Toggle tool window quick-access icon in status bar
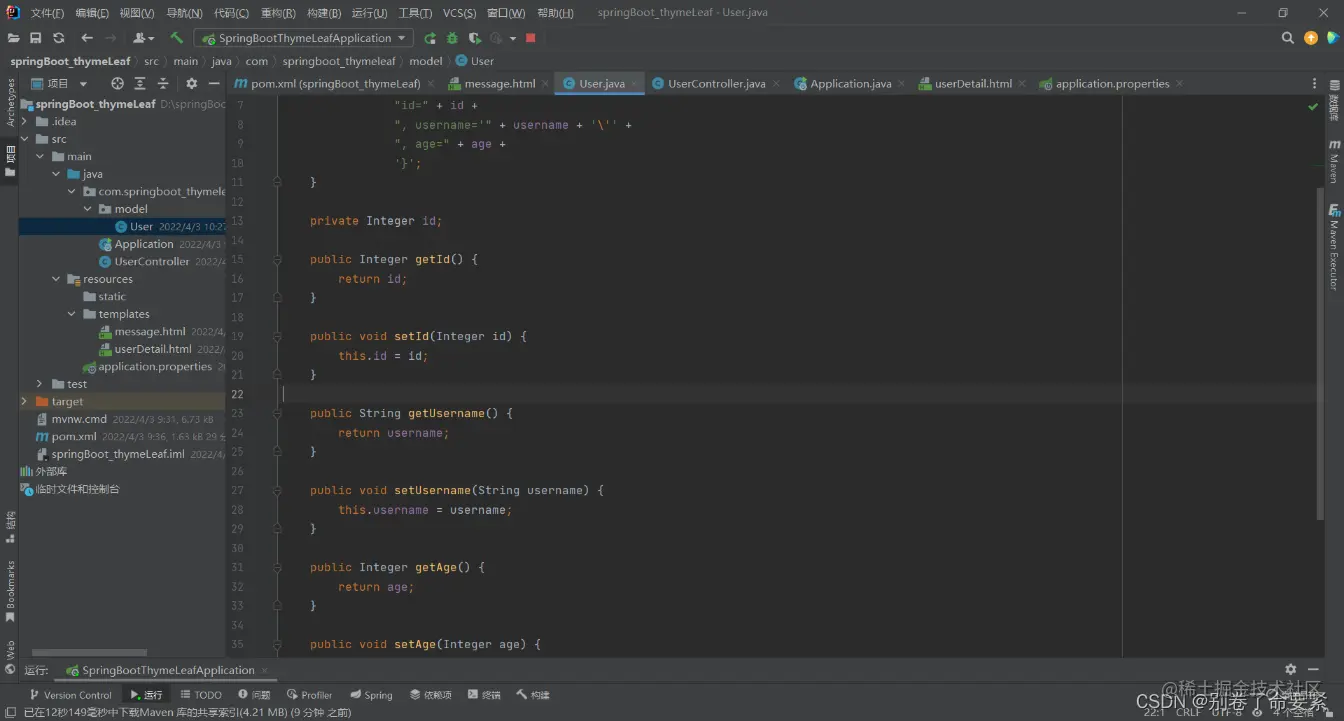This screenshot has height=721, width=1344. click(9, 712)
